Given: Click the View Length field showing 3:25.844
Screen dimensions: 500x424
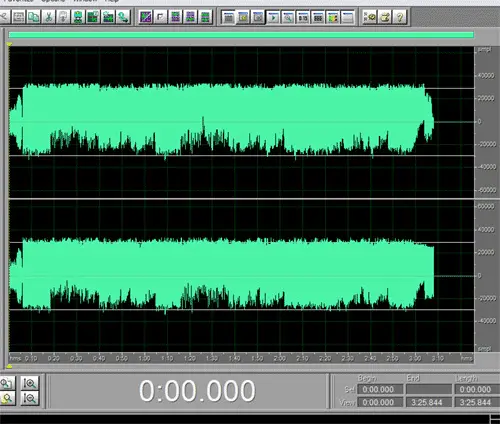Looking at the screenshot, I should (477, 402).
